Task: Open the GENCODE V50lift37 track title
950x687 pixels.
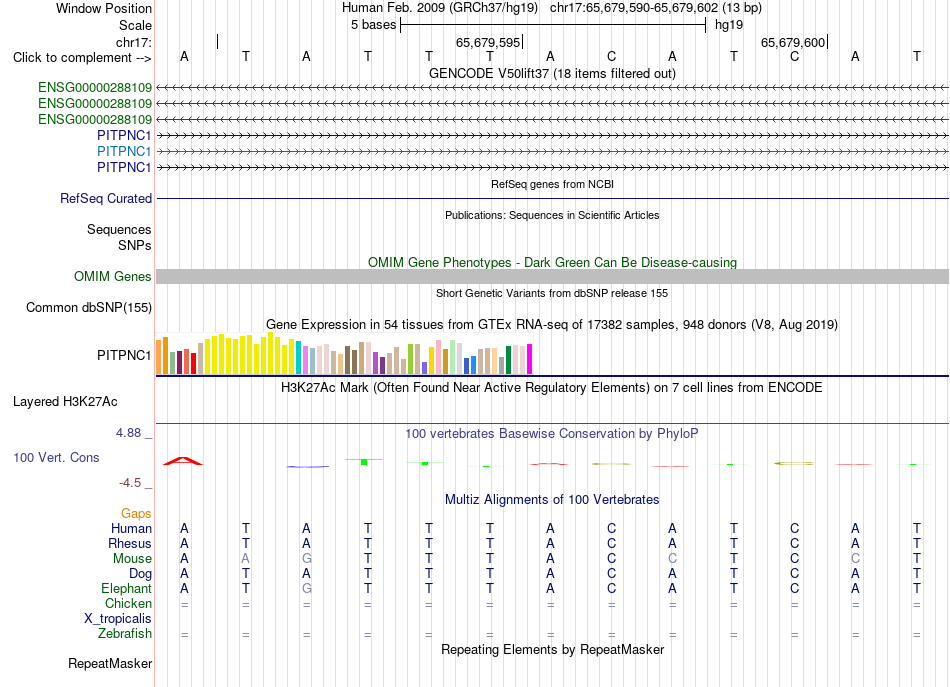Action: coord(552,73)
